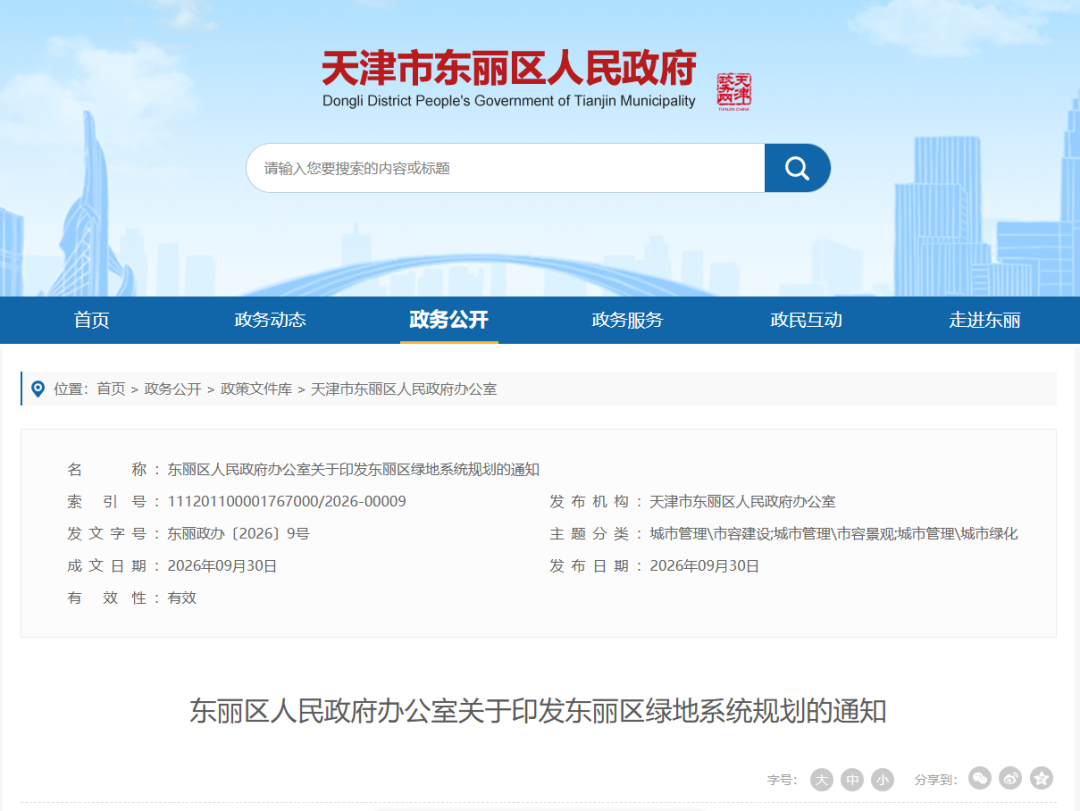
Task: Click the 发布日期 value 2026年09月30日
Action: tap(704, 566)
